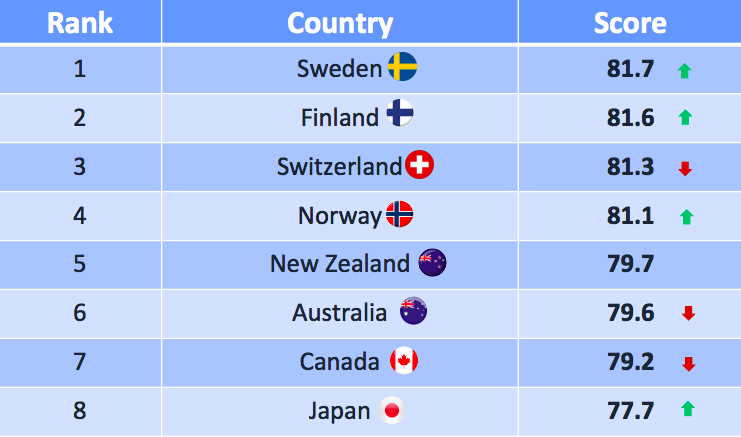Click the Japan flag icon

coord(392,410)
